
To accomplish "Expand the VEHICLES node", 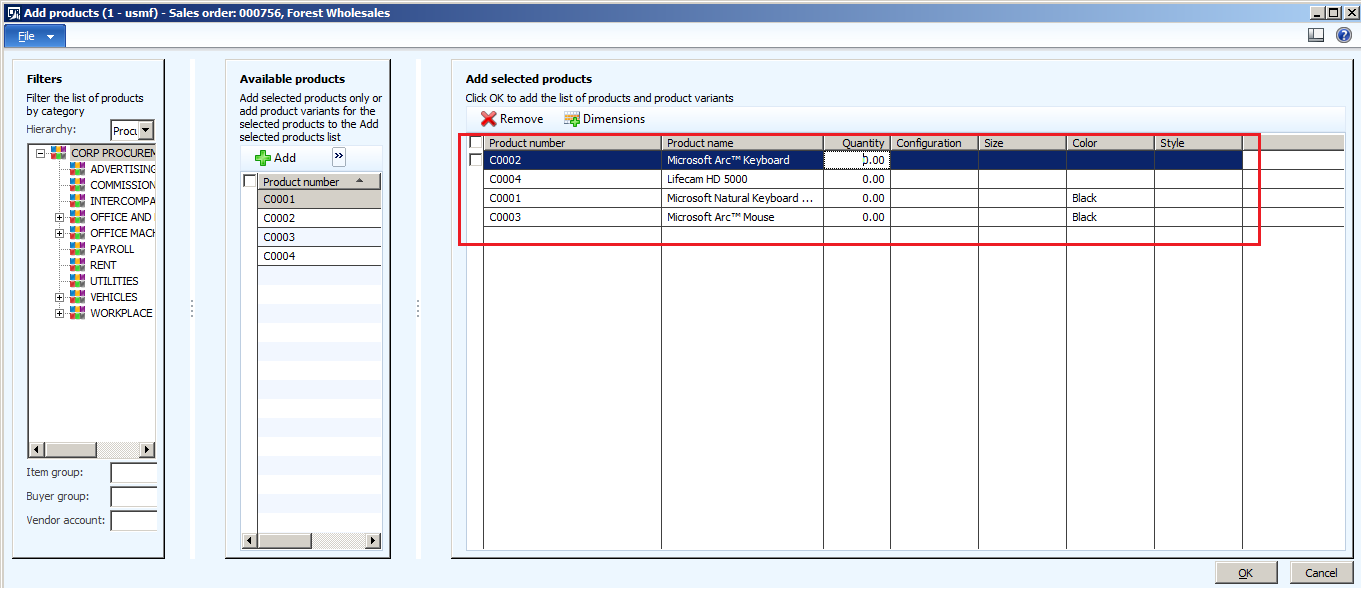I will point(59,297).
